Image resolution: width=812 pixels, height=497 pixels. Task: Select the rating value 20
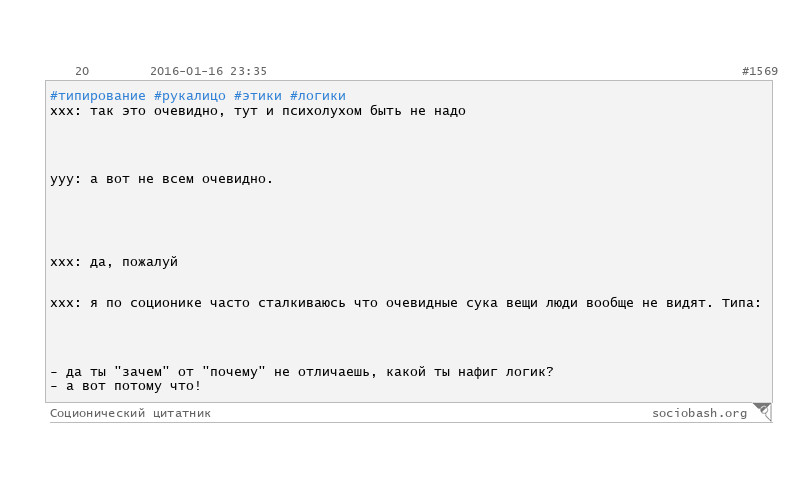pyautogui.click(x=82, y=71)
